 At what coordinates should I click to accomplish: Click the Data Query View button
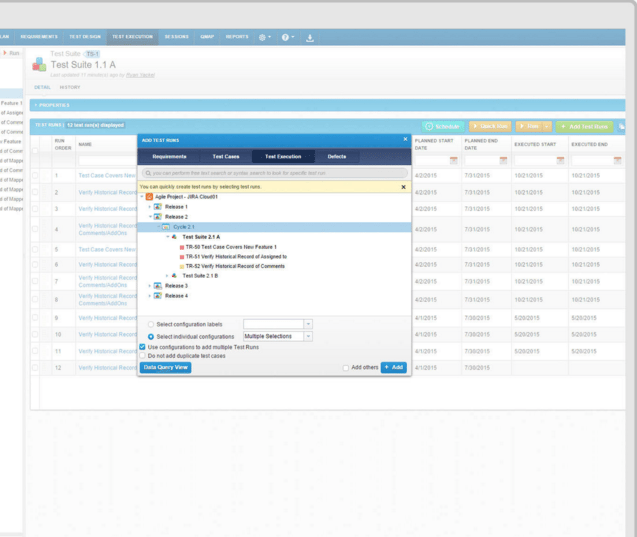(165, 367)
